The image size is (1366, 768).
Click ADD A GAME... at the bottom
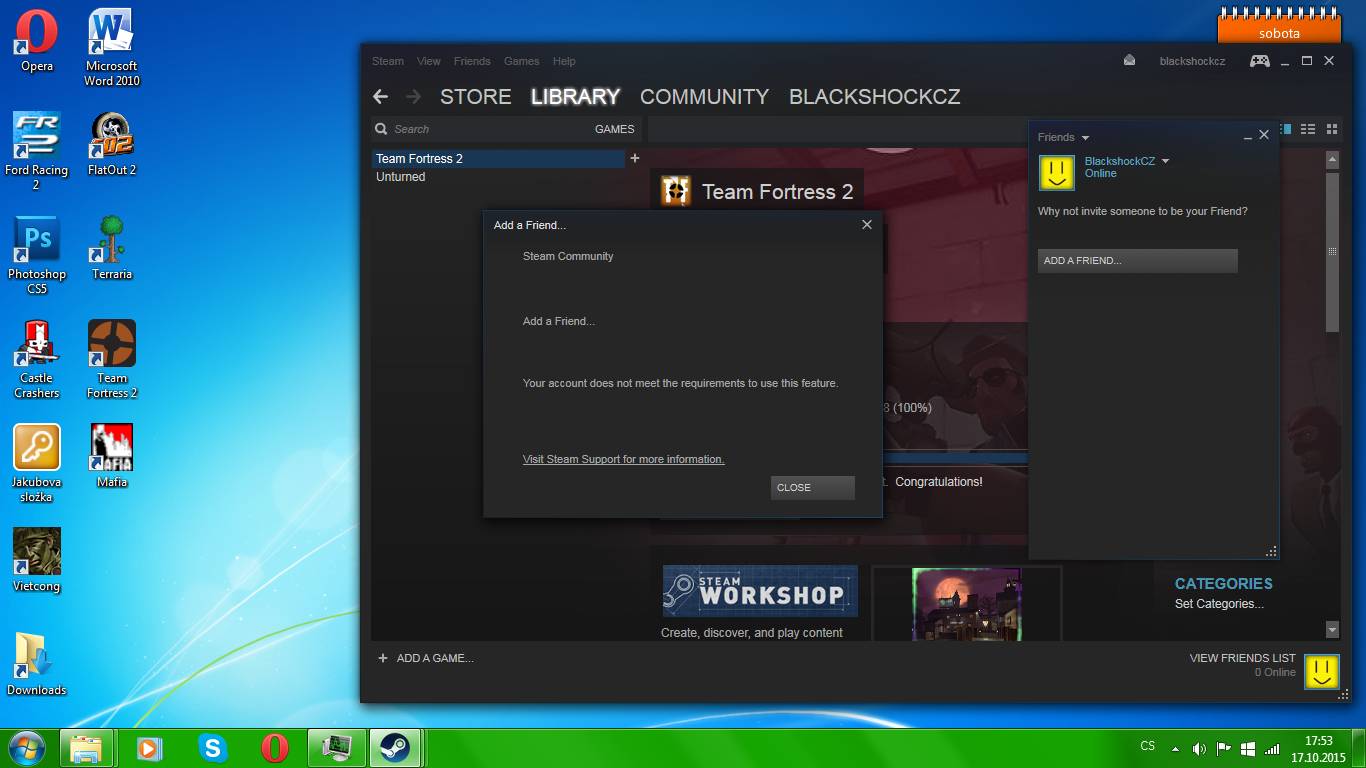(426, 658)
